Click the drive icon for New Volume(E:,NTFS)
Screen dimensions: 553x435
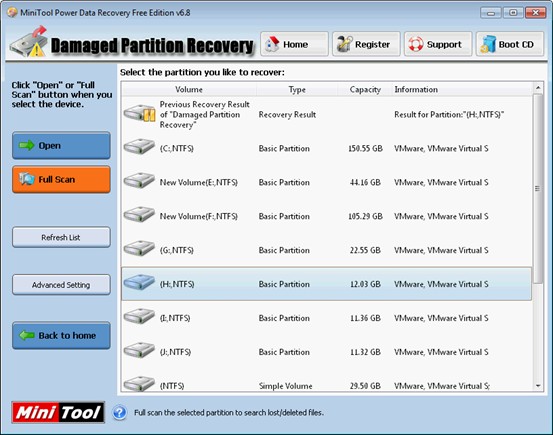[x=139, y=180]
